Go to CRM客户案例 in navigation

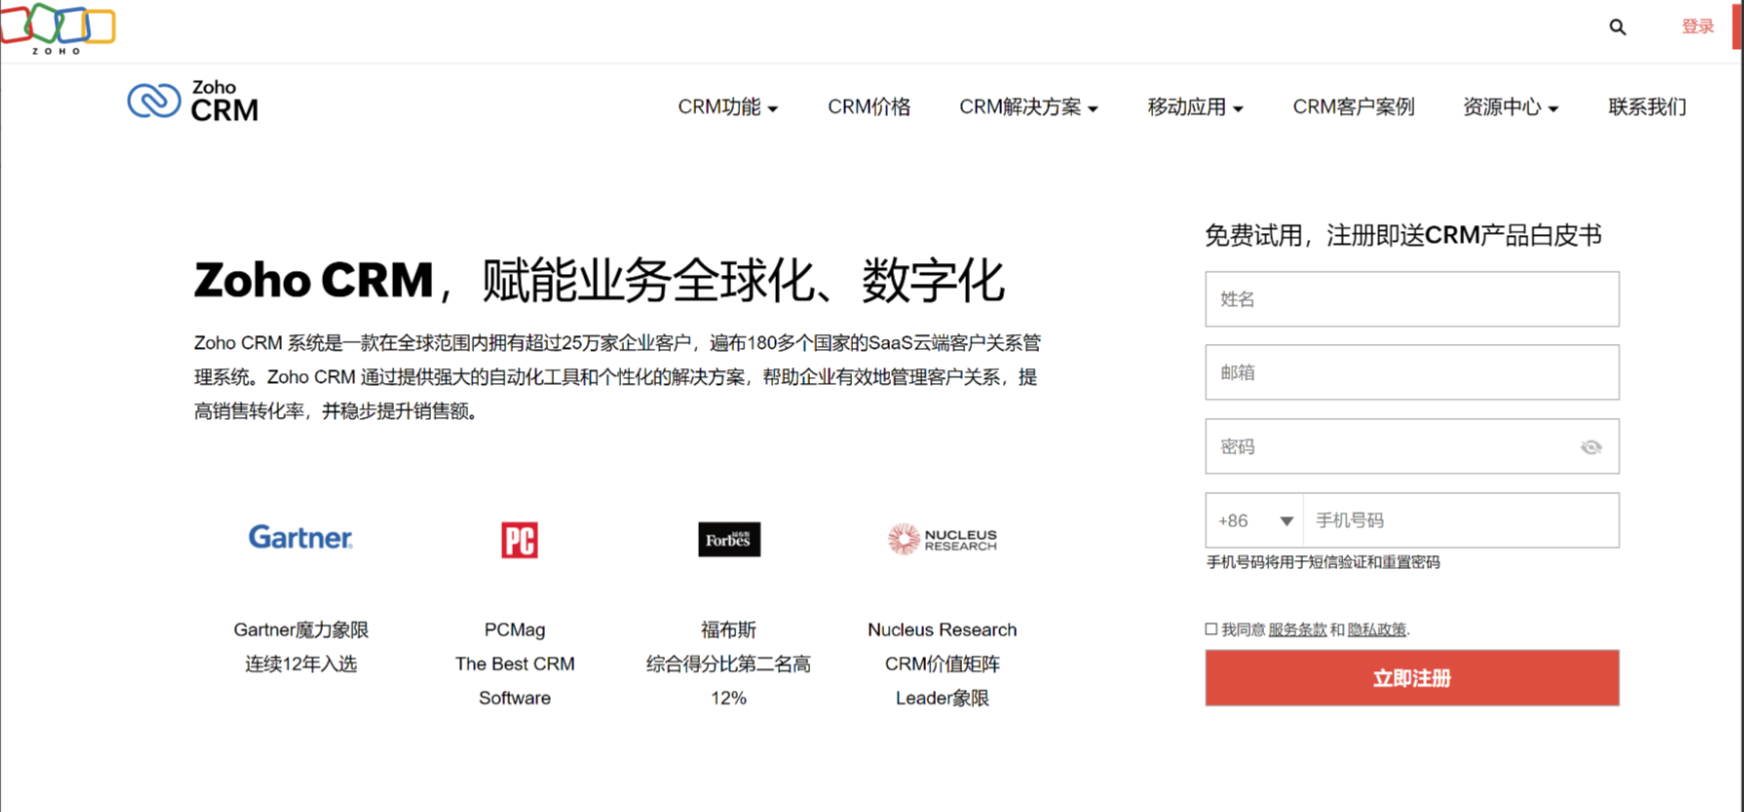click(x=1352, y=107)
